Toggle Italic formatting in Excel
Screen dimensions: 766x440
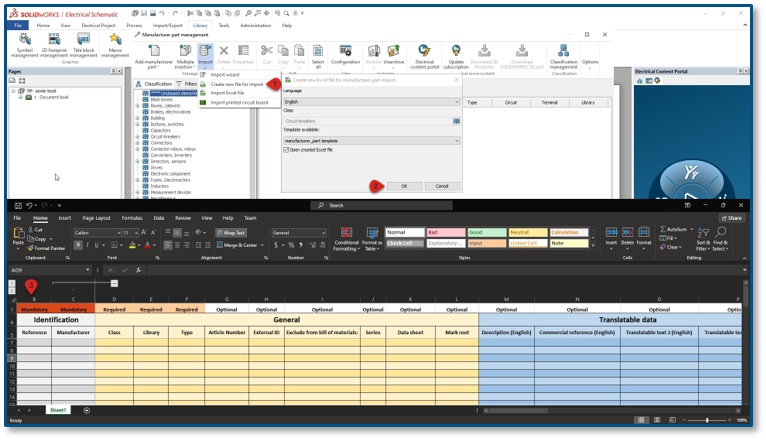(x=87, y=245)
